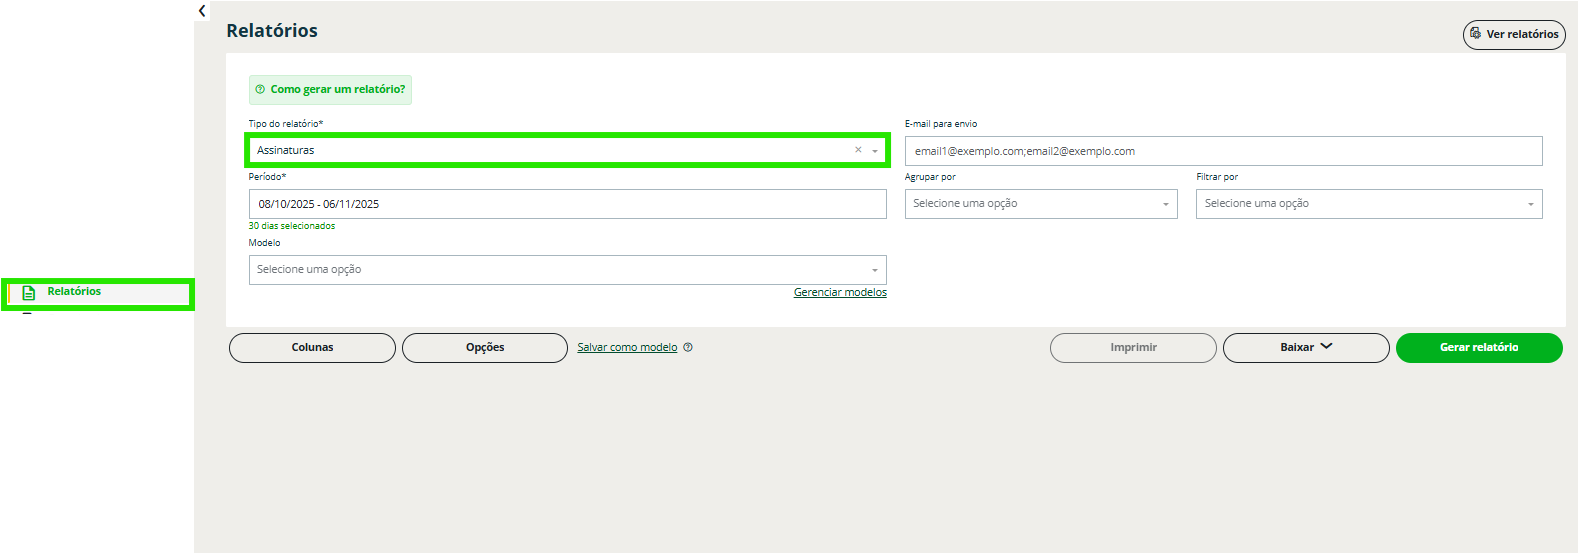Click the help icon beside Salvar como modelo
1578x553 pixels.
(688, 348)
